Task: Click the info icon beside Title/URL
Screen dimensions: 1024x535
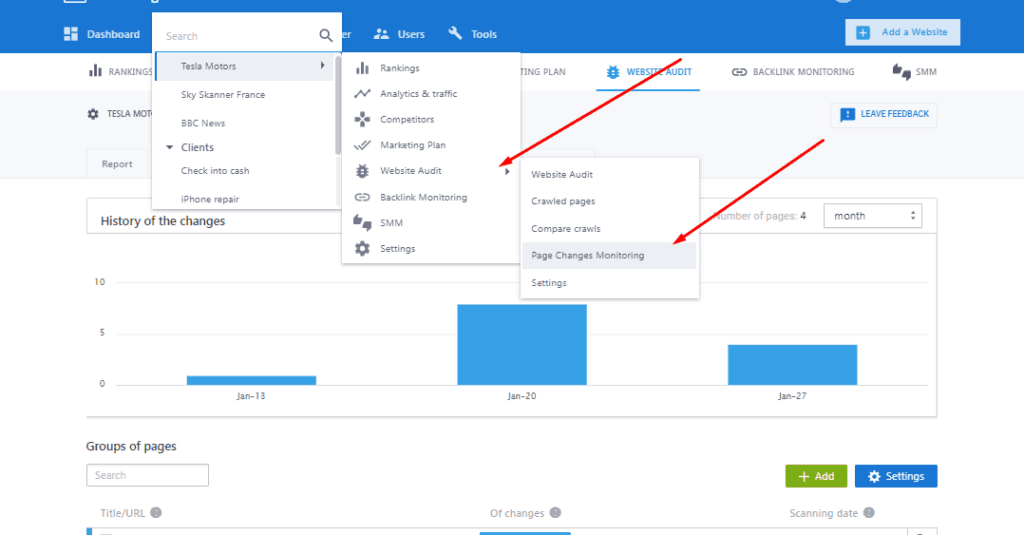Action: (x=156, y=513)
